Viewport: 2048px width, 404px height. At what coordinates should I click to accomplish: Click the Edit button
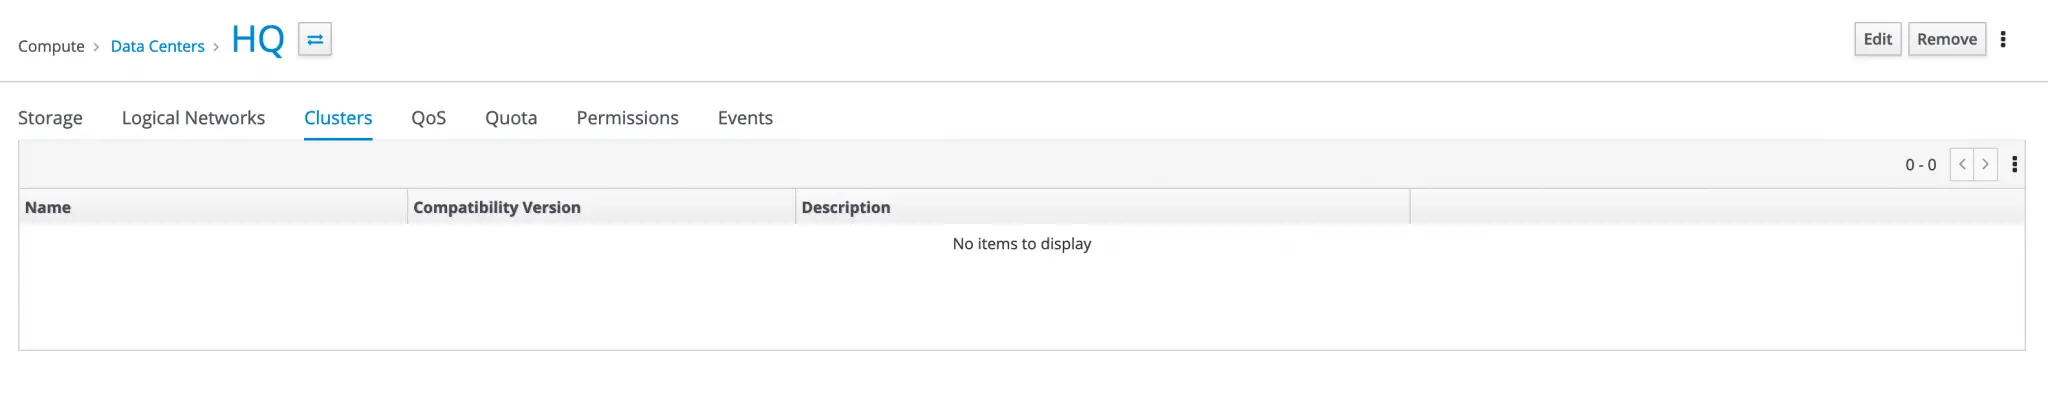[x=1877, y=39]
